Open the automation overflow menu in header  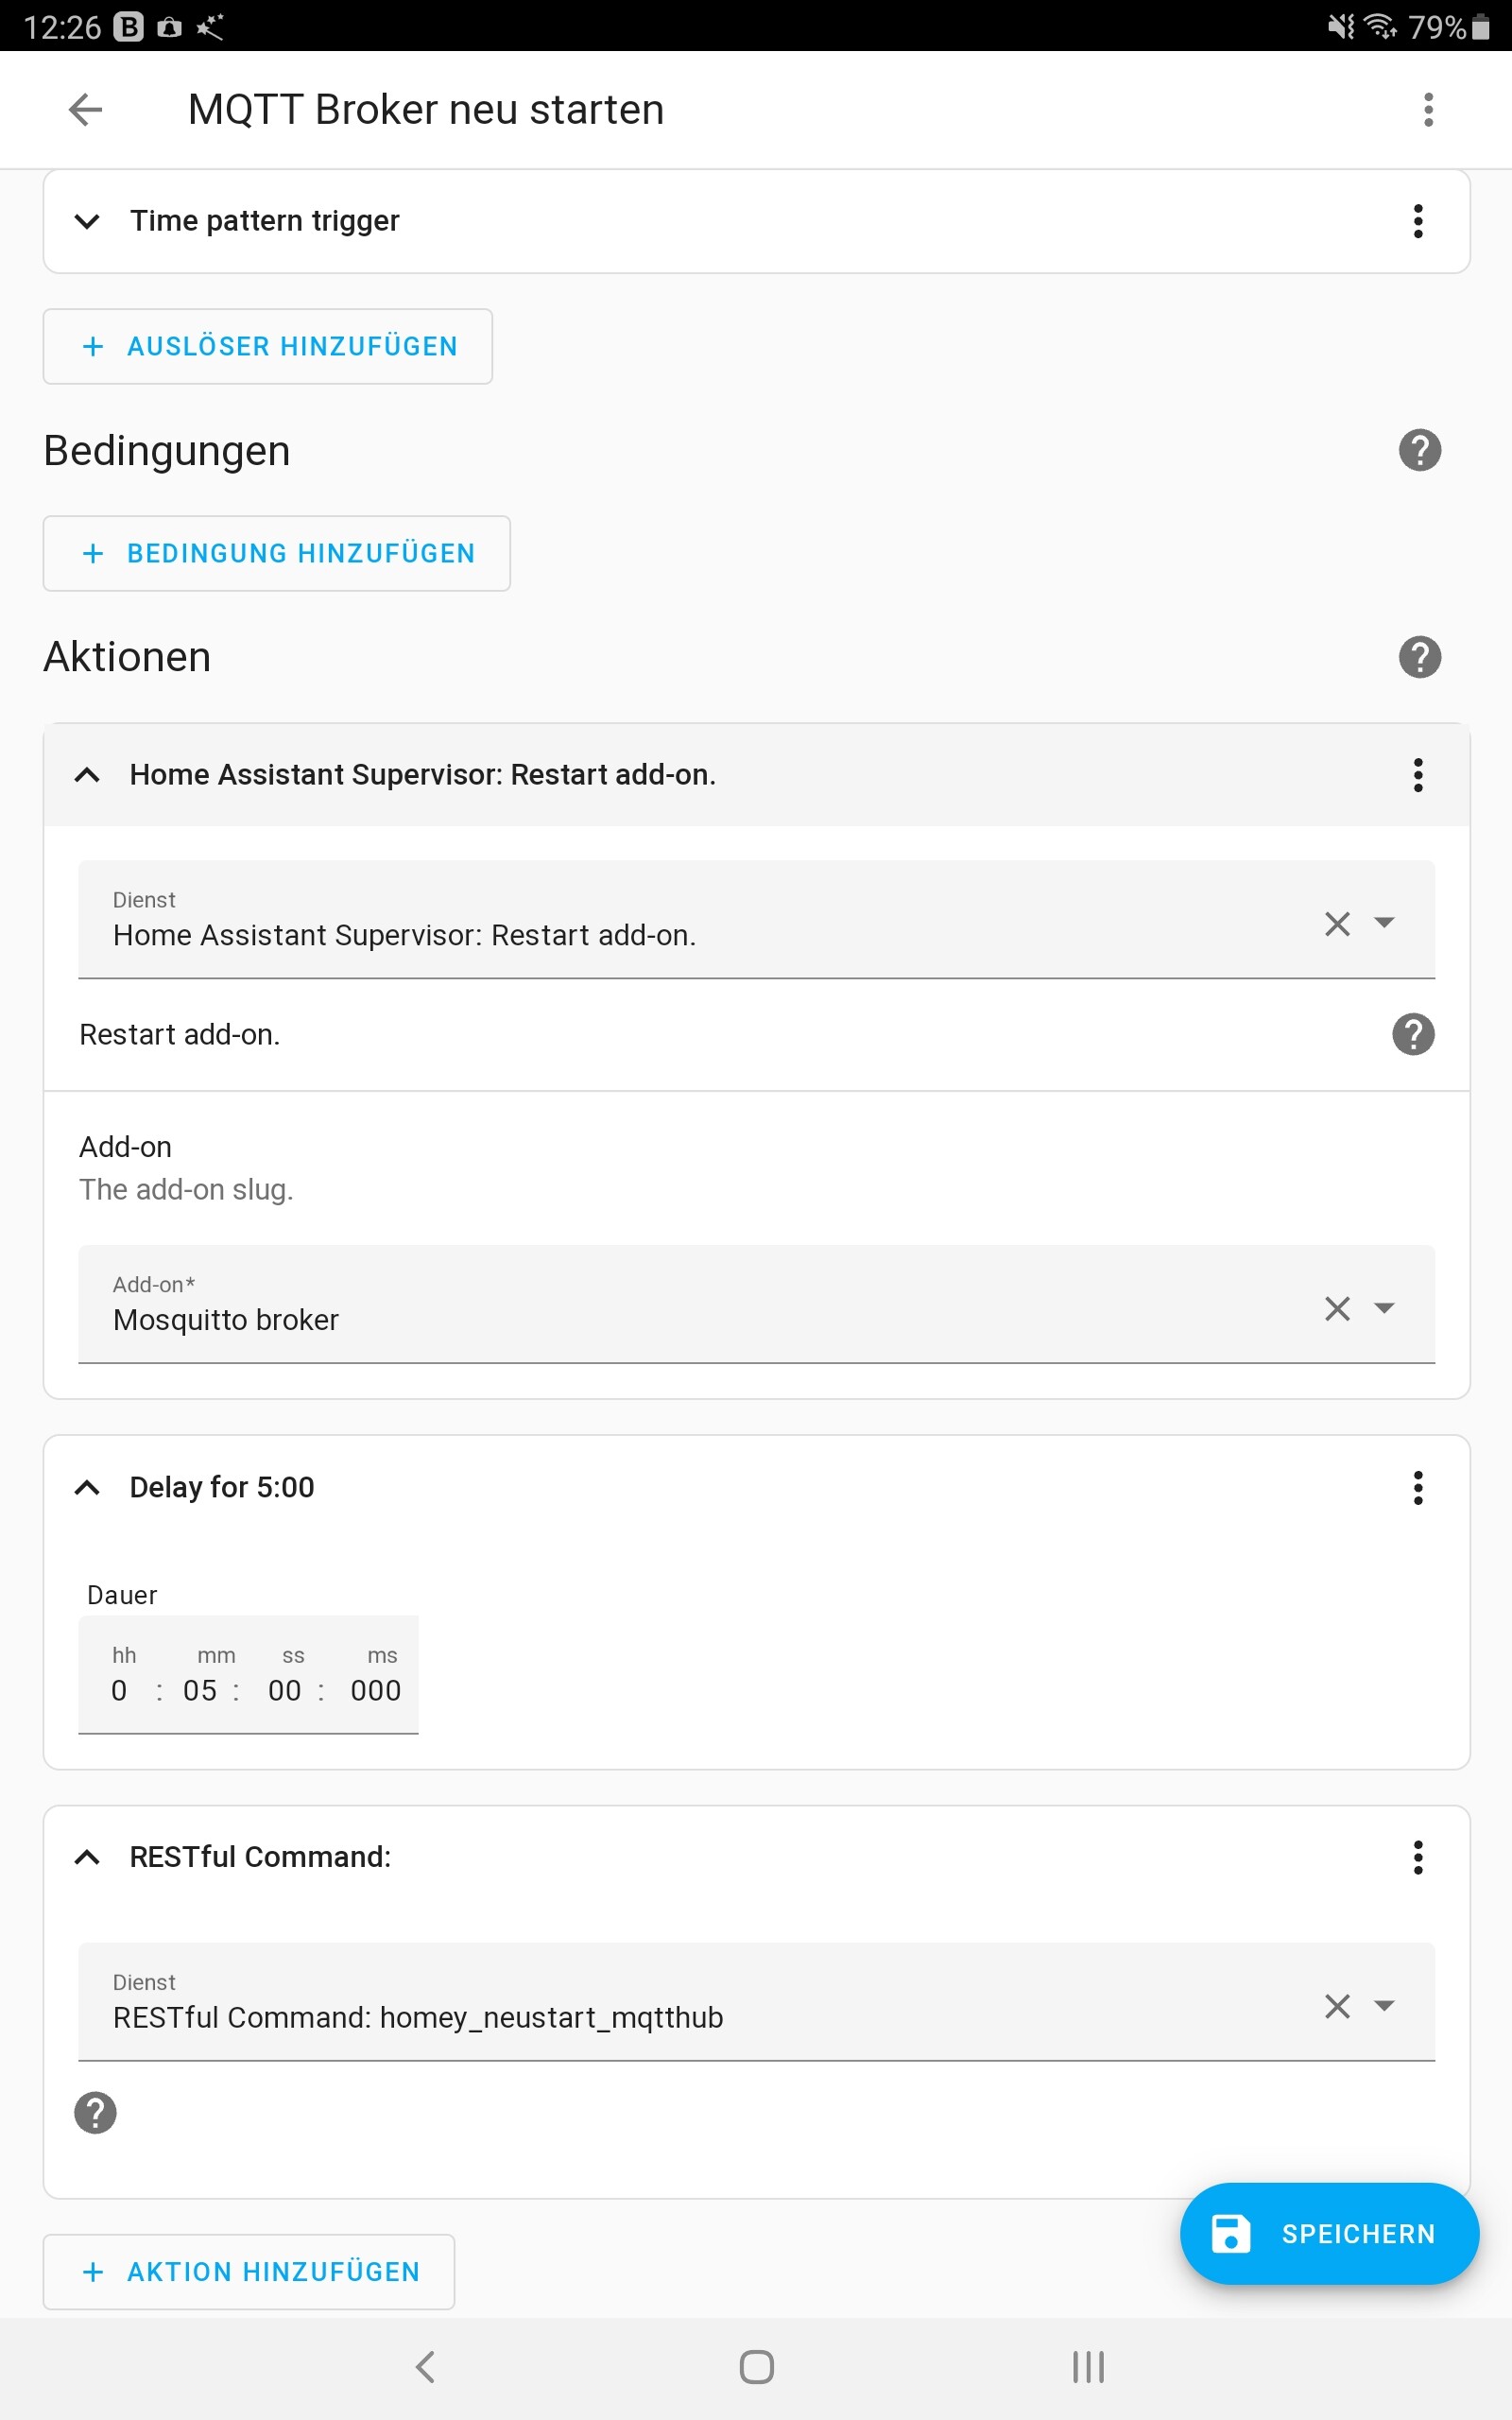(1428, 109)
